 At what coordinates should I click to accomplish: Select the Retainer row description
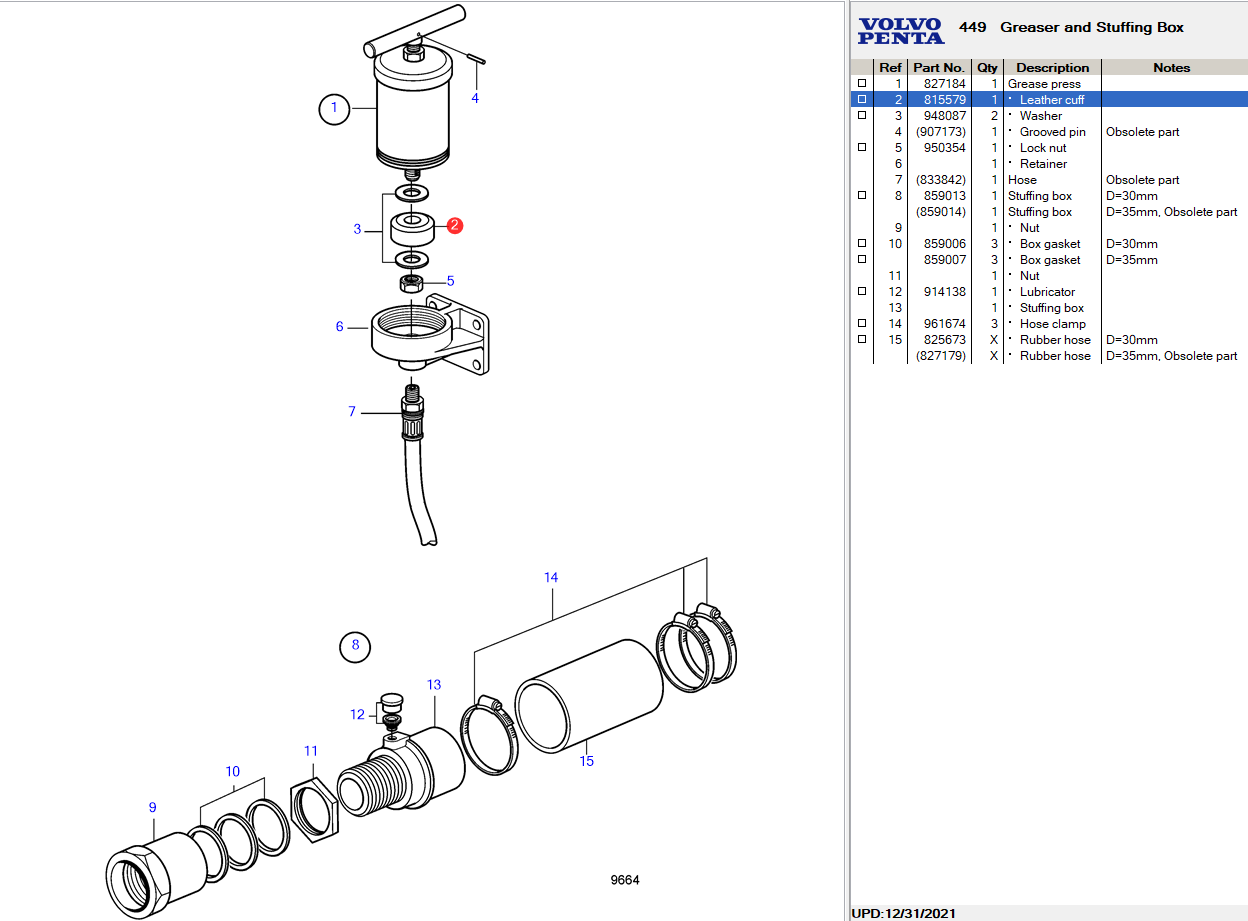tap(1043, 164)
